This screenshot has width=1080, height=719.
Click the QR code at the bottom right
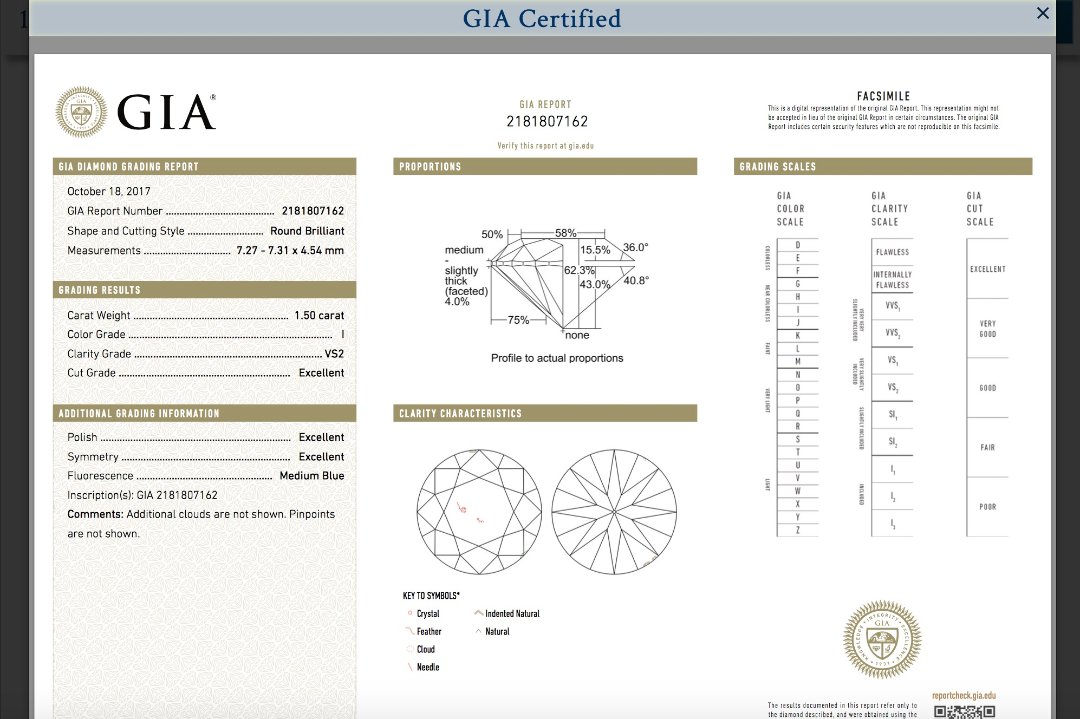click(964, 712)
